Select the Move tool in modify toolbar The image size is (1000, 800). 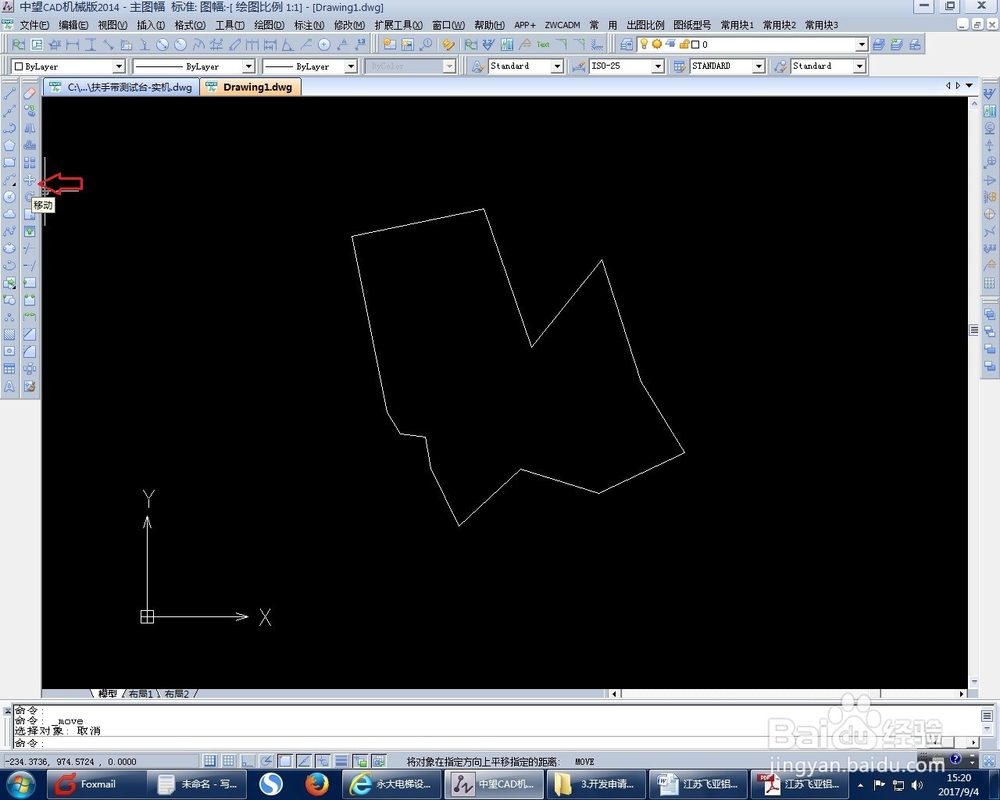point(29,181)
